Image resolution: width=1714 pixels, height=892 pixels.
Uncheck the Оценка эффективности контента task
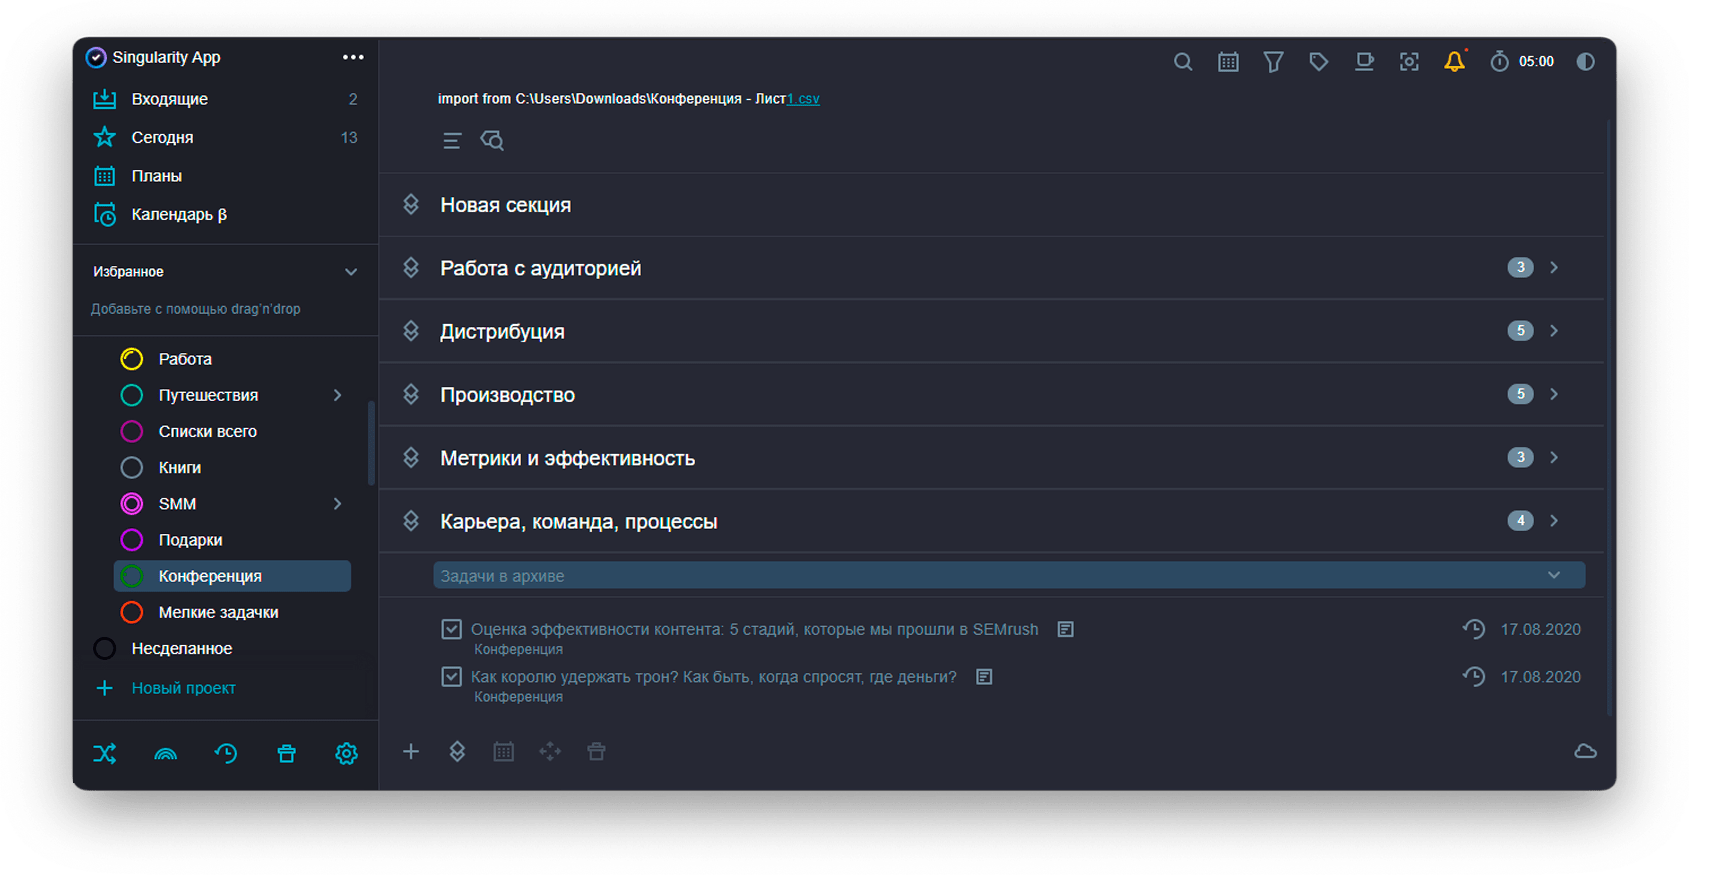452,630
